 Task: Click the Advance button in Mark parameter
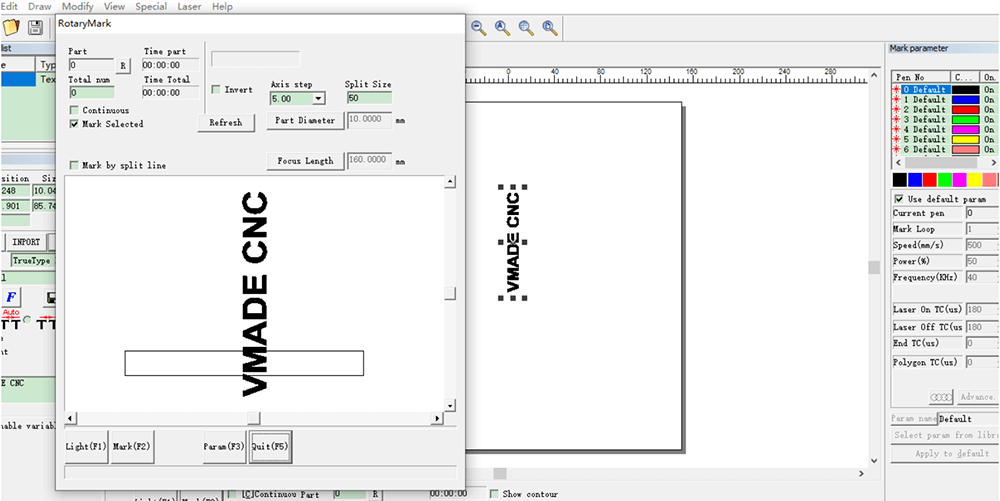tap(977, 397)
